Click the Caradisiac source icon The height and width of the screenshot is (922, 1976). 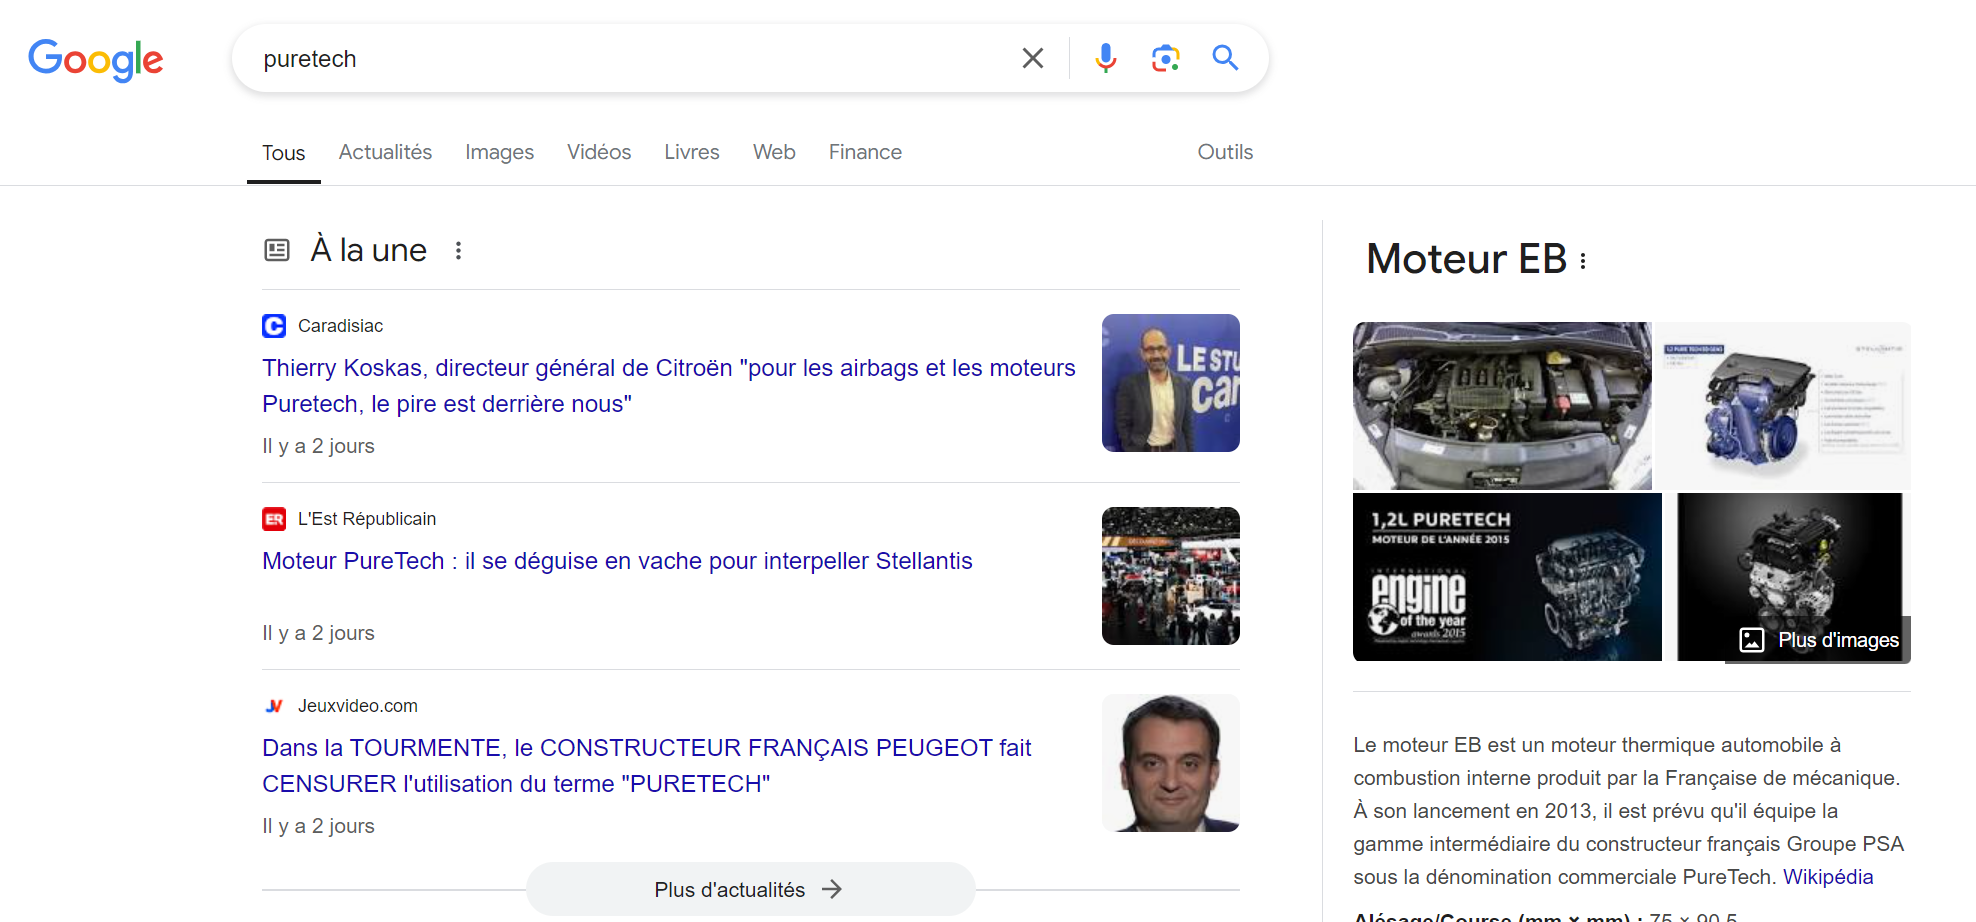[x=274, y=326]
